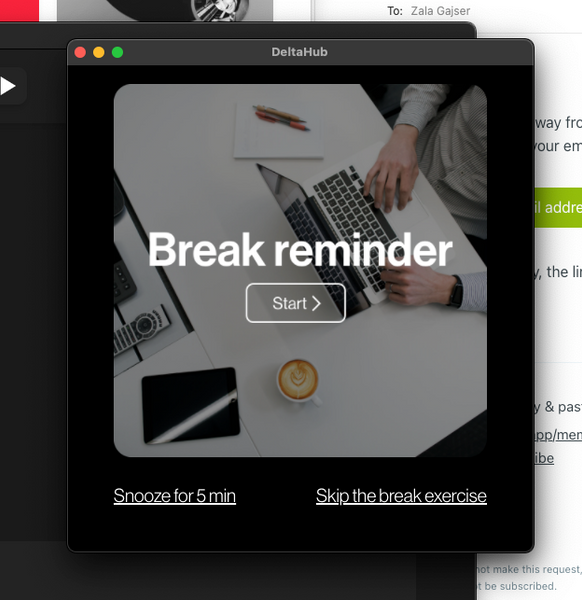Select recipient Zala Gajser in email

coord(440,11)
